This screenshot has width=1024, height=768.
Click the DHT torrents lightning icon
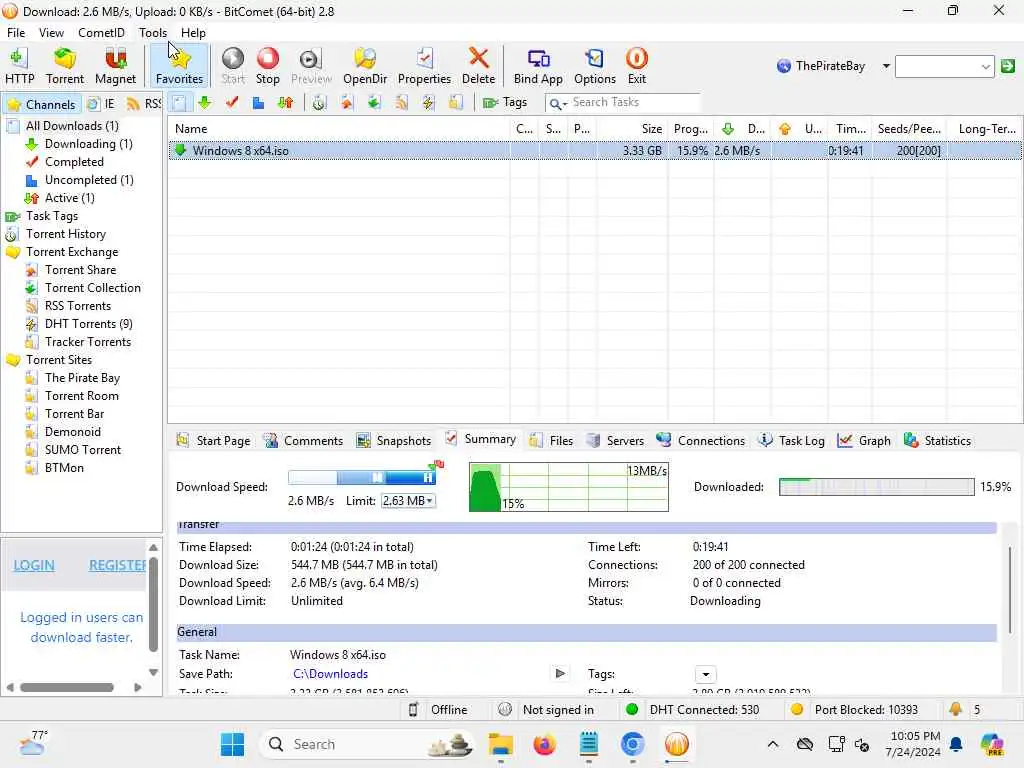[x=428, y=103]
